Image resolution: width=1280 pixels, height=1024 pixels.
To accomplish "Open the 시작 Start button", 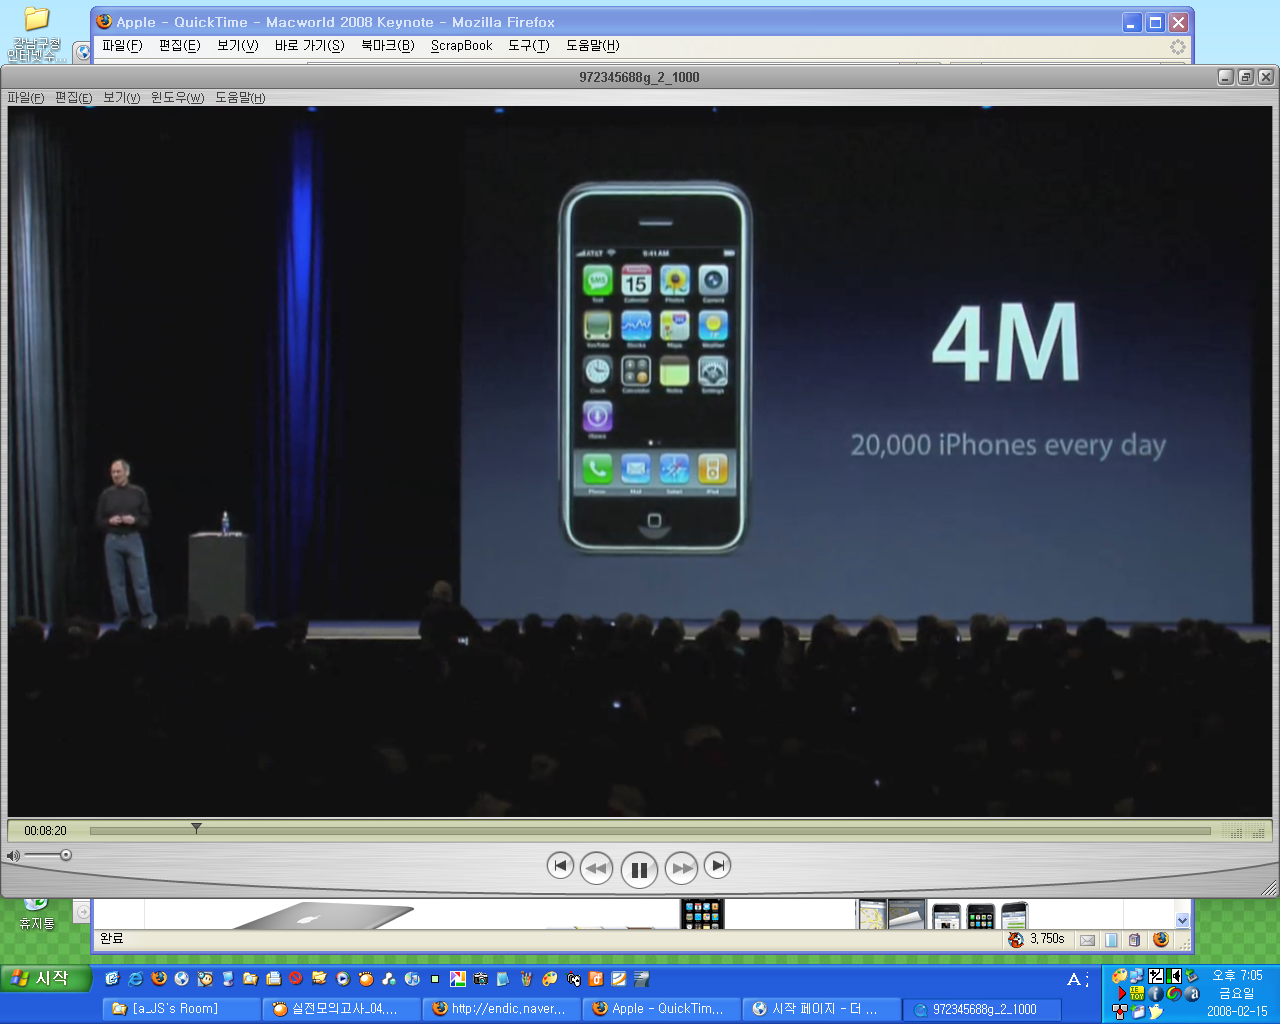I will pyautogui.click(x=45, y=978).
